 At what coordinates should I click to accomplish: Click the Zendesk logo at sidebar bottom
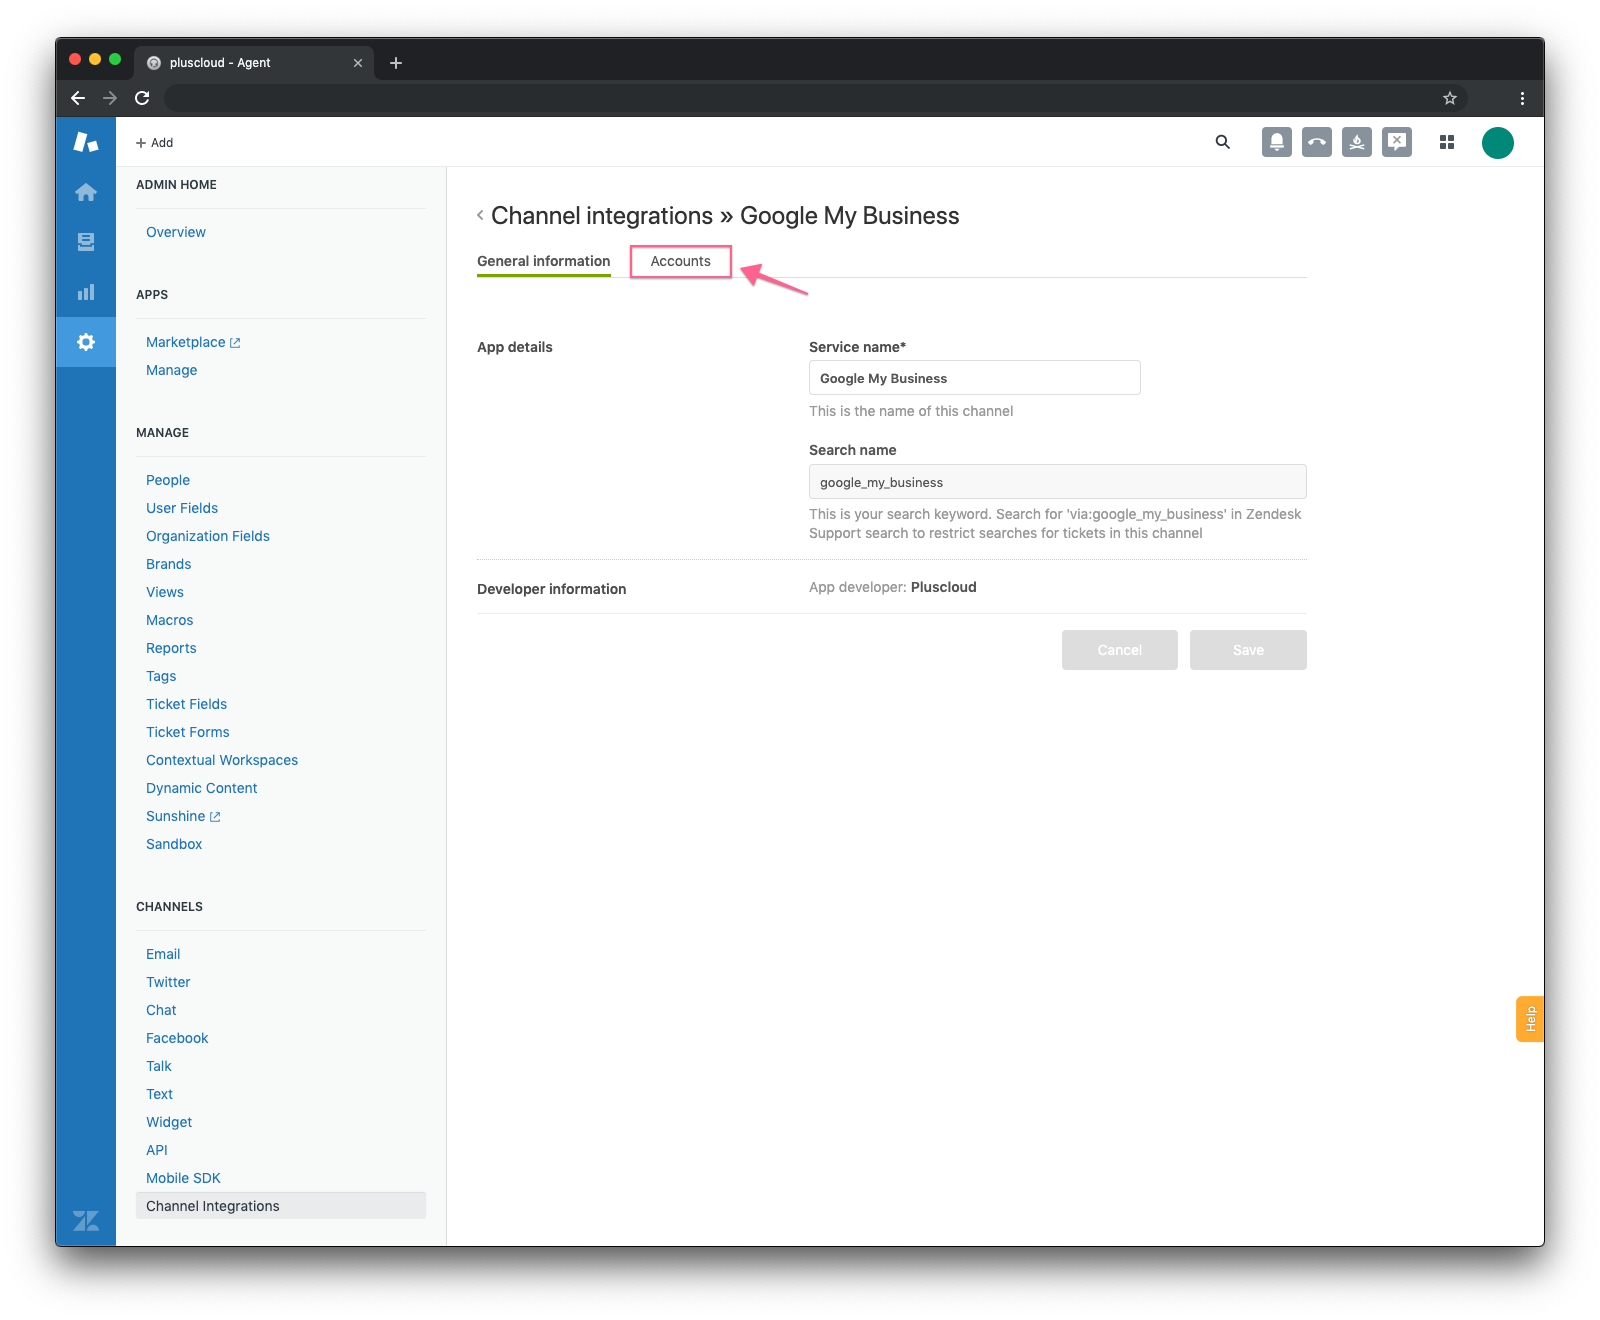[86, 1221]
